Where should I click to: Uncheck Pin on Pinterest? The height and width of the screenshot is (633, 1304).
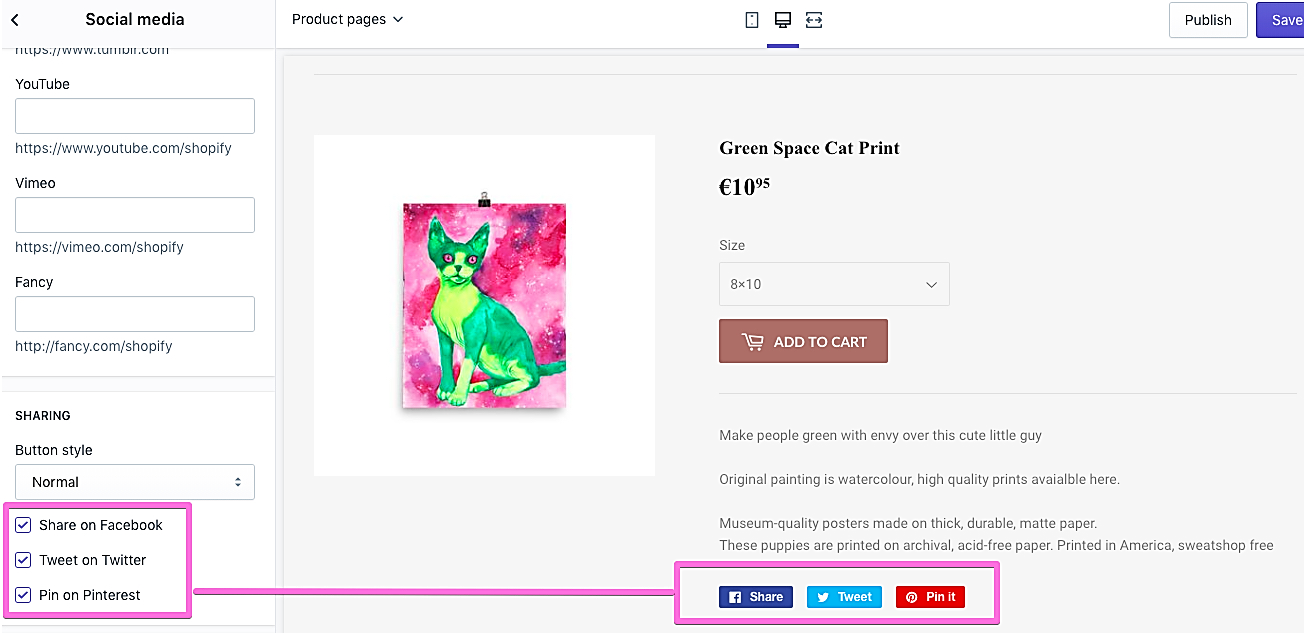[23, 595]
